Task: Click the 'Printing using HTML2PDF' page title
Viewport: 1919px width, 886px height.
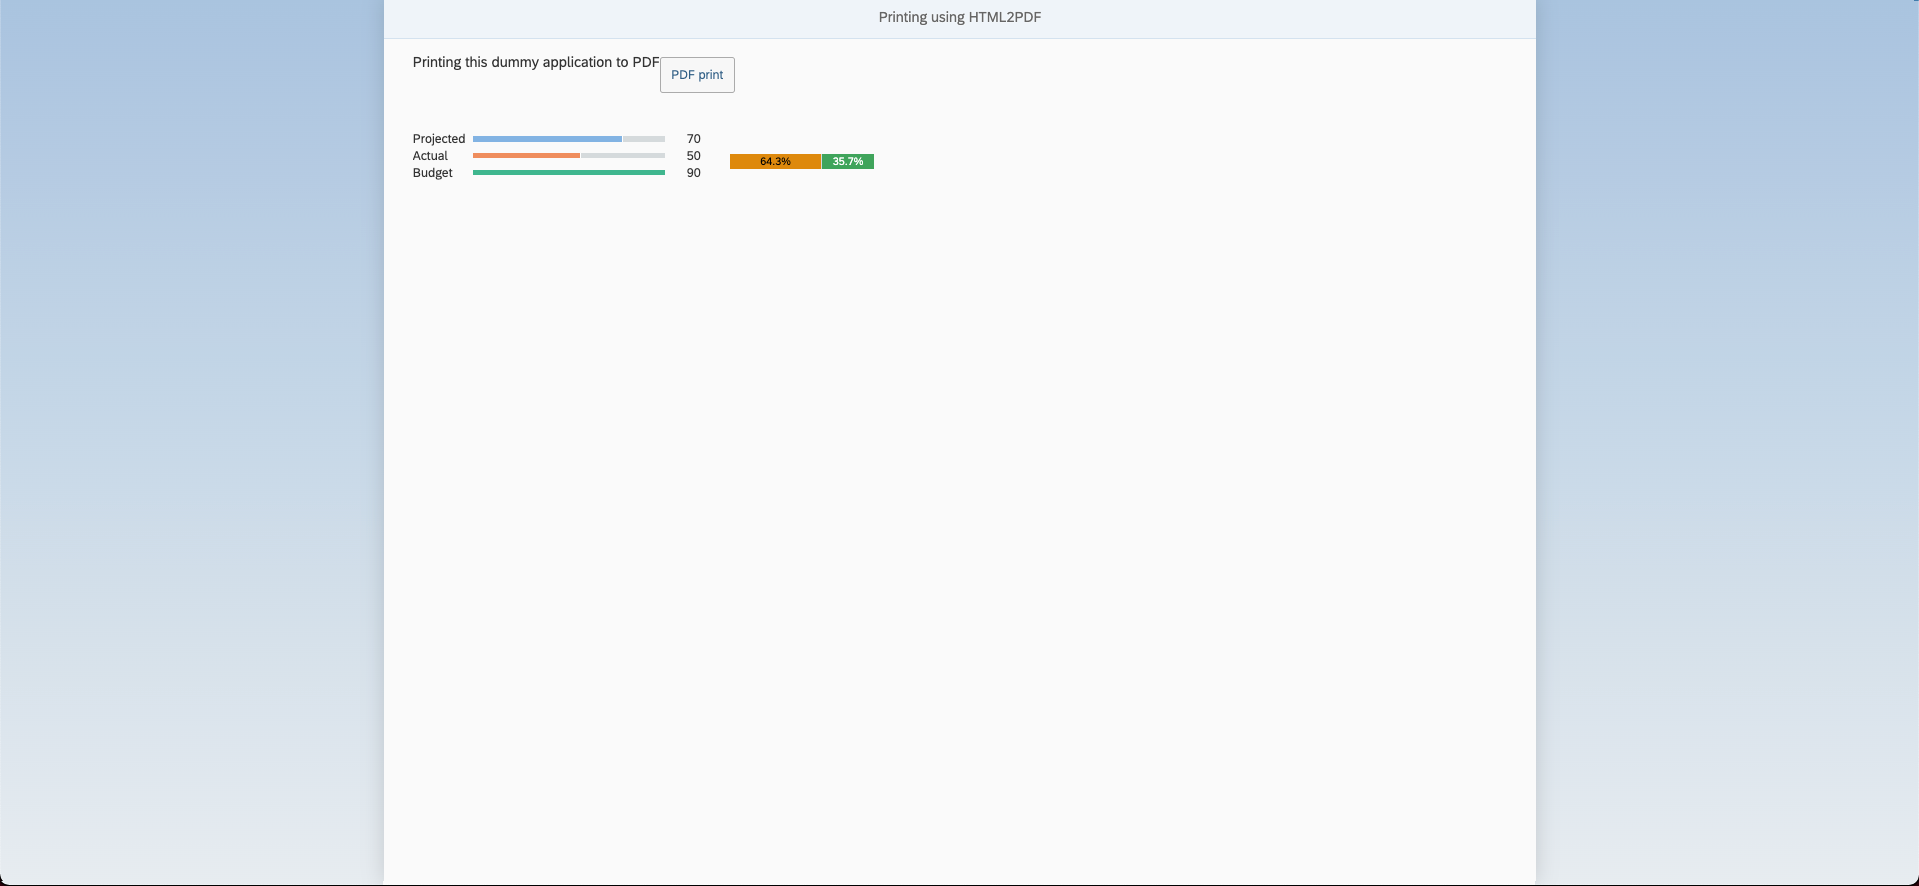Action: tap(959, 17)
